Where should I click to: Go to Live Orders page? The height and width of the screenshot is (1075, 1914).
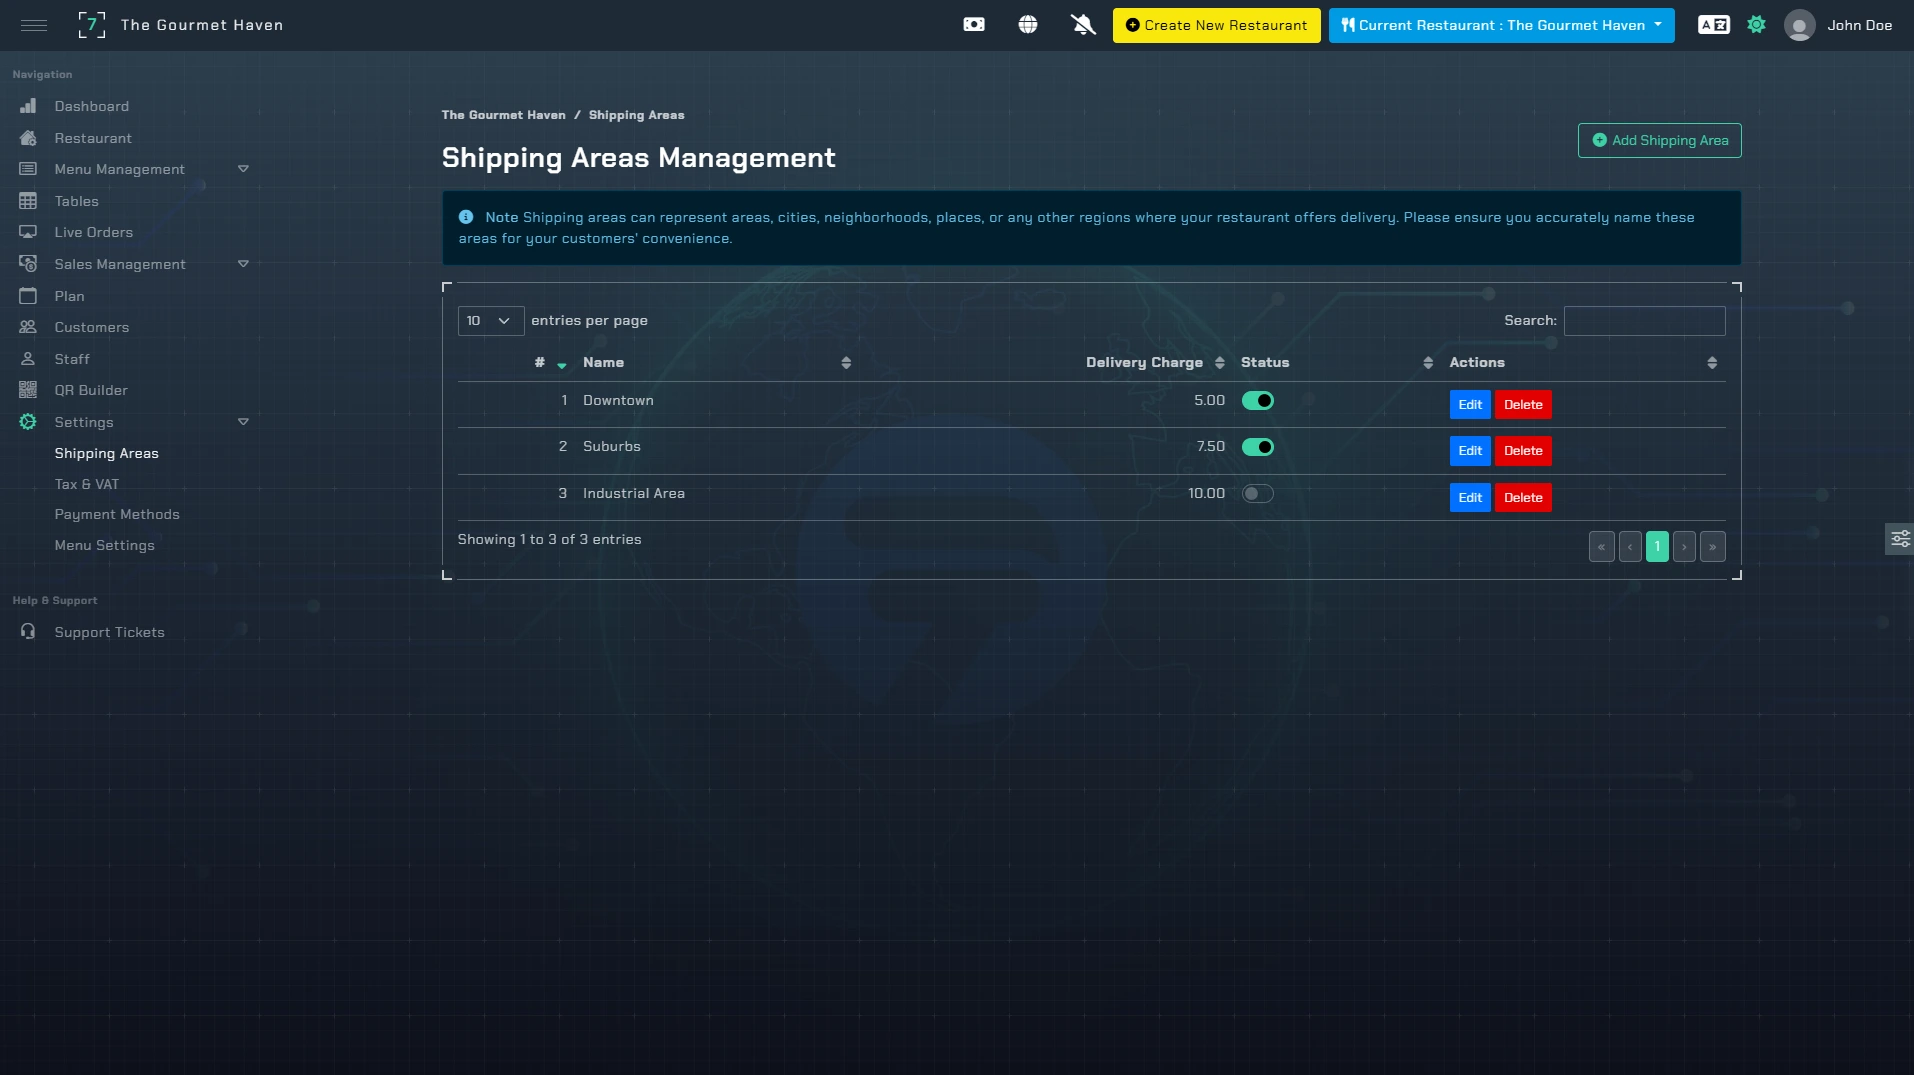(93, 232)
